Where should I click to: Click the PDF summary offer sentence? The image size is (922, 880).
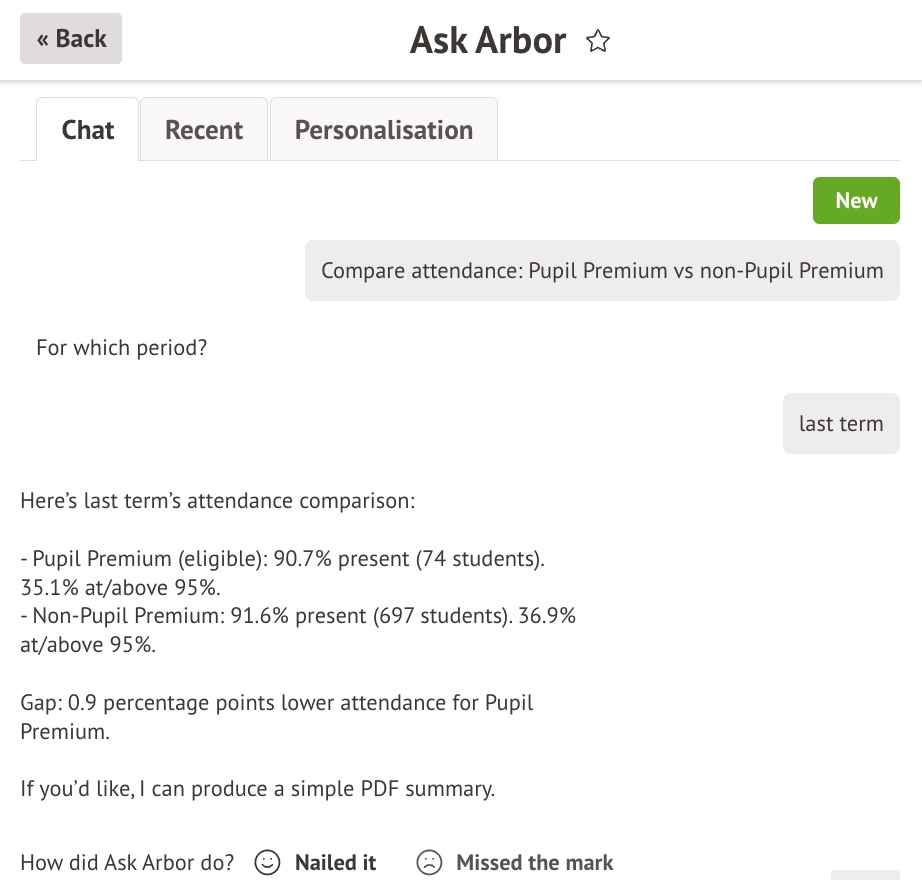[x=257, y=789]
